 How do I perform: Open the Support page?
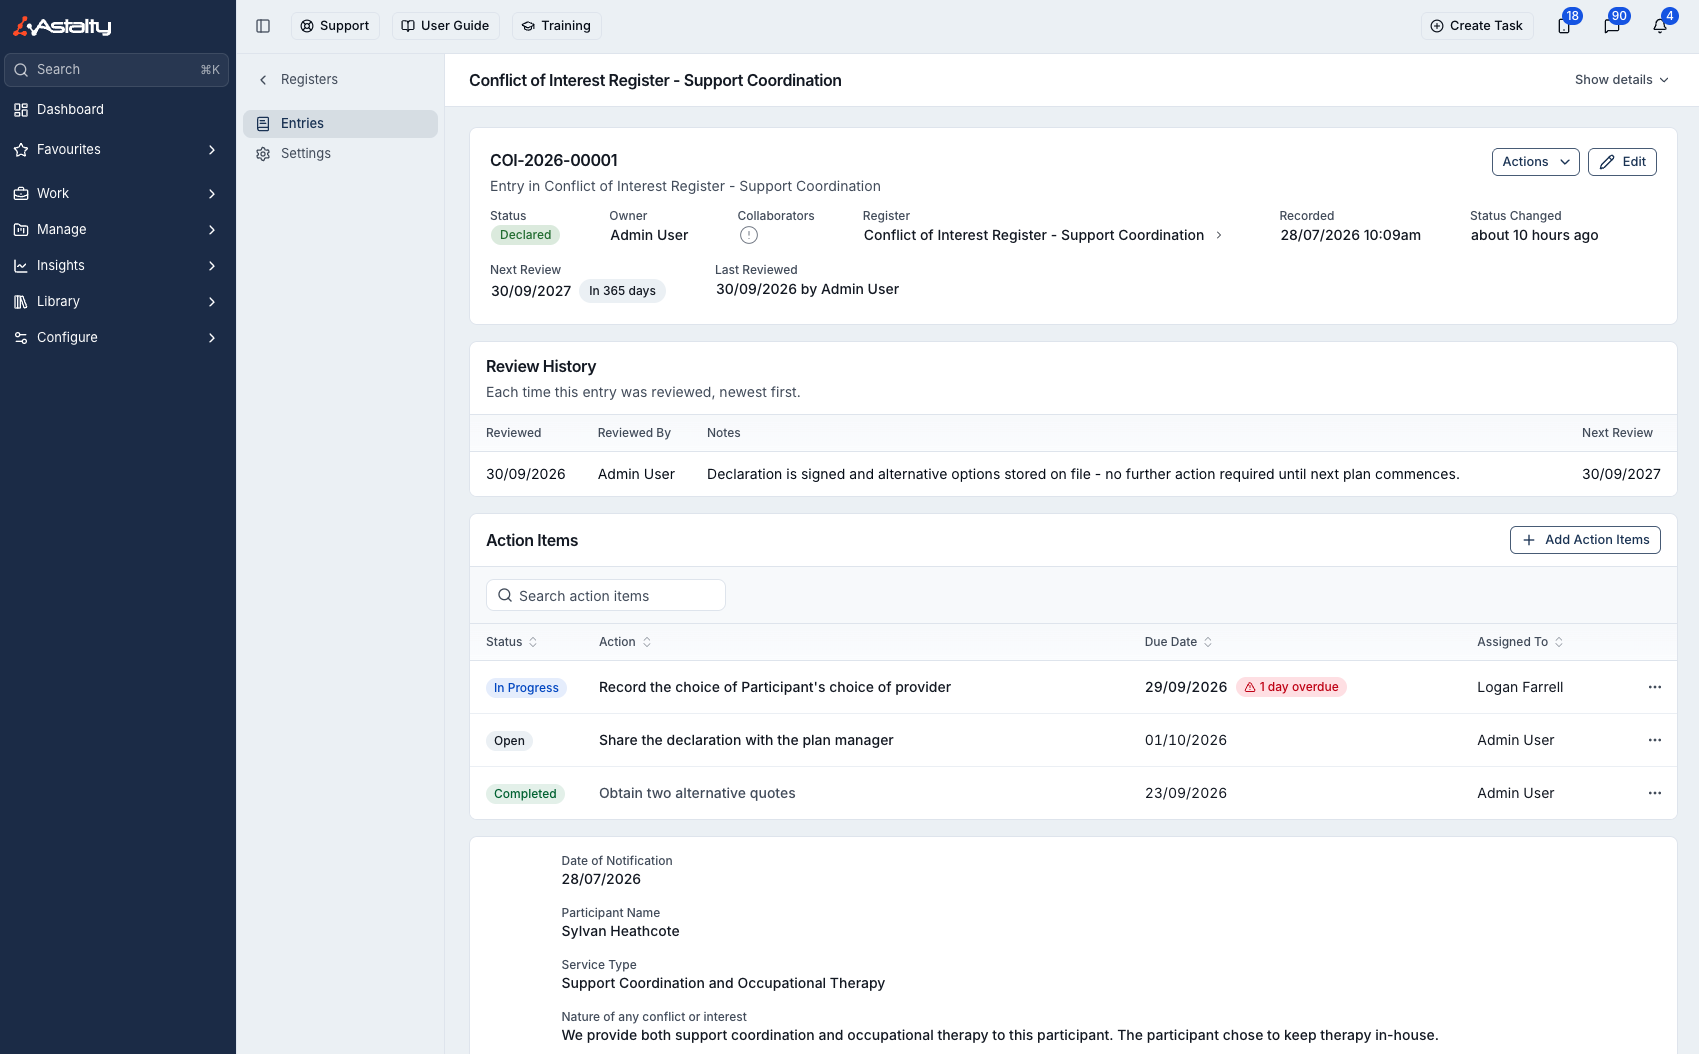[x=335, y=26]
